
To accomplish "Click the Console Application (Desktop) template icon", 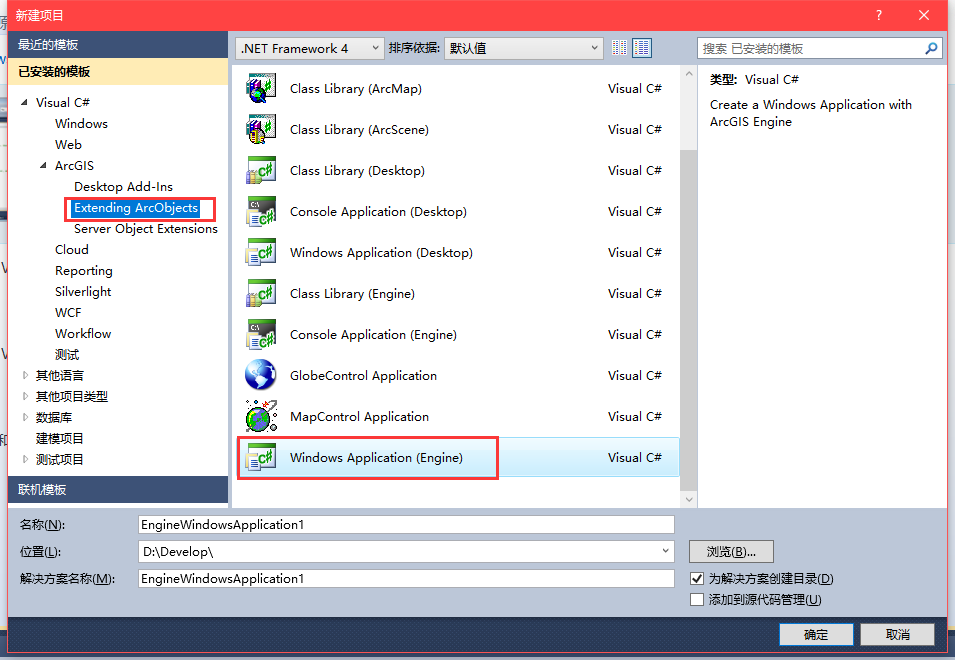I will tap(260, 211).
